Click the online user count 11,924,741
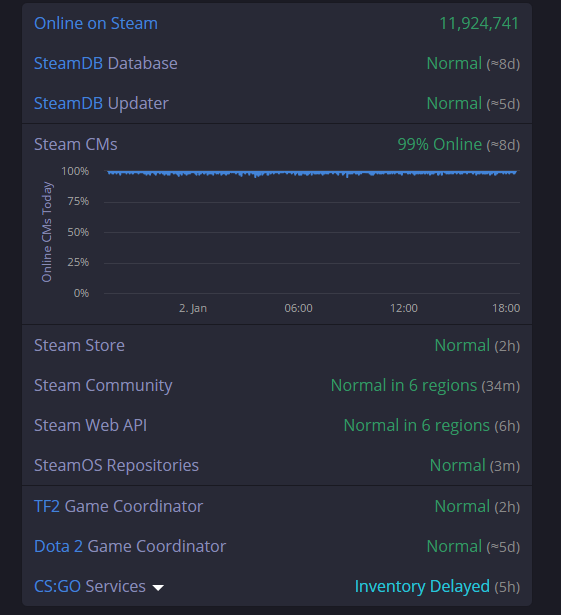The image size is (561, 615). click(479, 24)
